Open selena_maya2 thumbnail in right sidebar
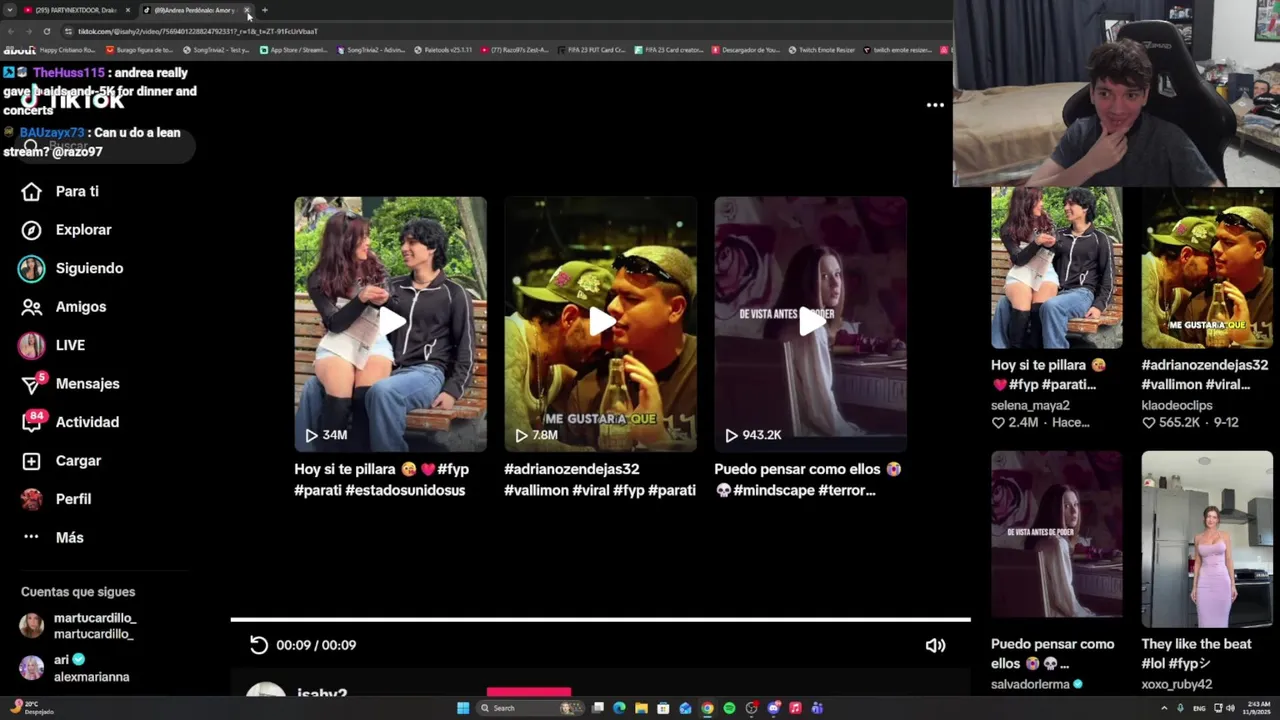 [x=1057, y=267]
